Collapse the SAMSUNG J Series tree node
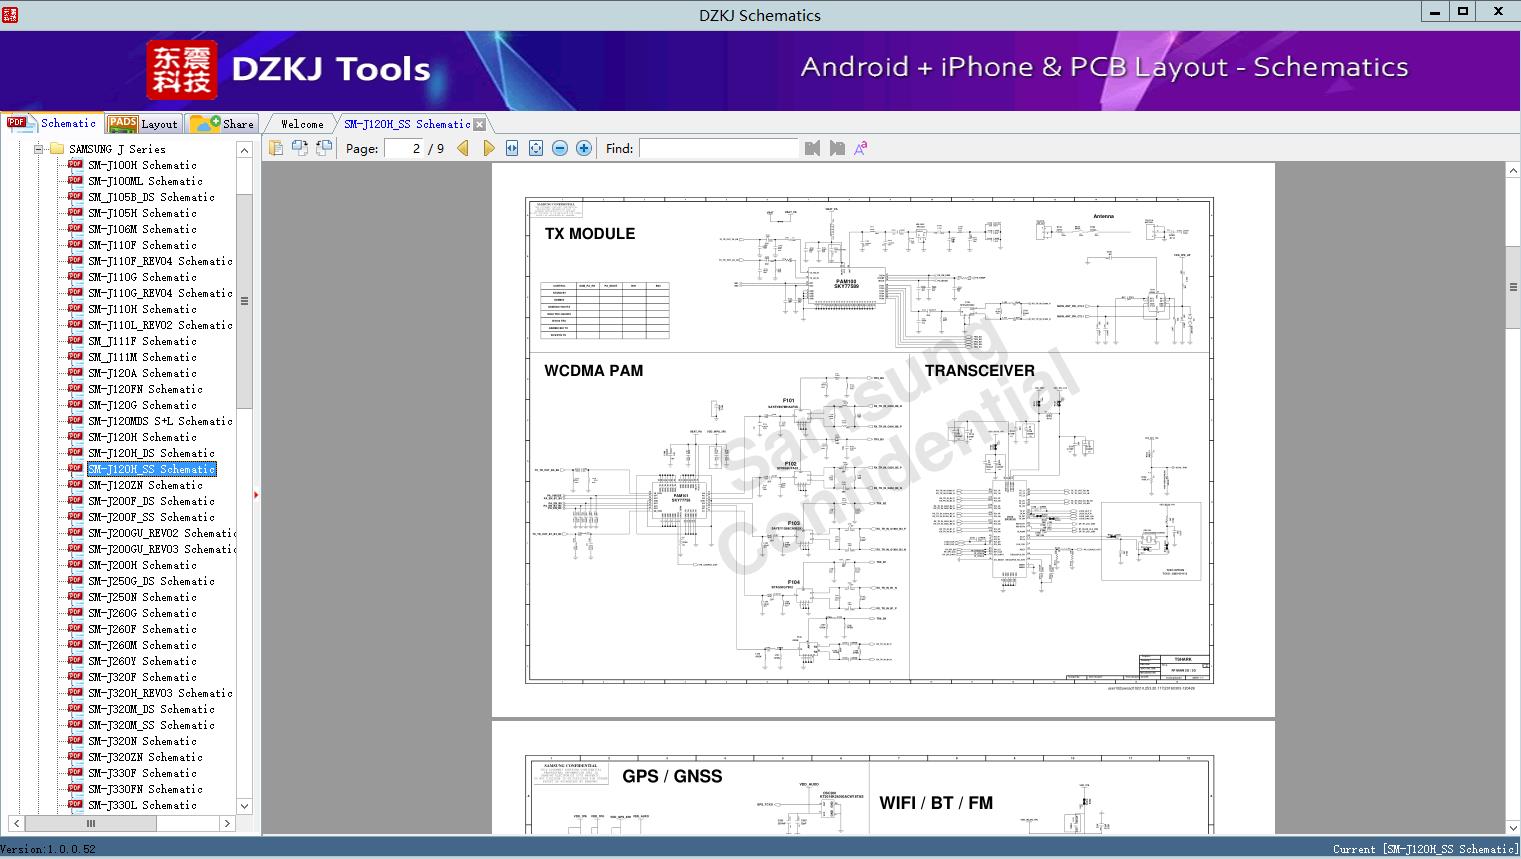This screenshot has height=859, width=1521. (39, 149)
